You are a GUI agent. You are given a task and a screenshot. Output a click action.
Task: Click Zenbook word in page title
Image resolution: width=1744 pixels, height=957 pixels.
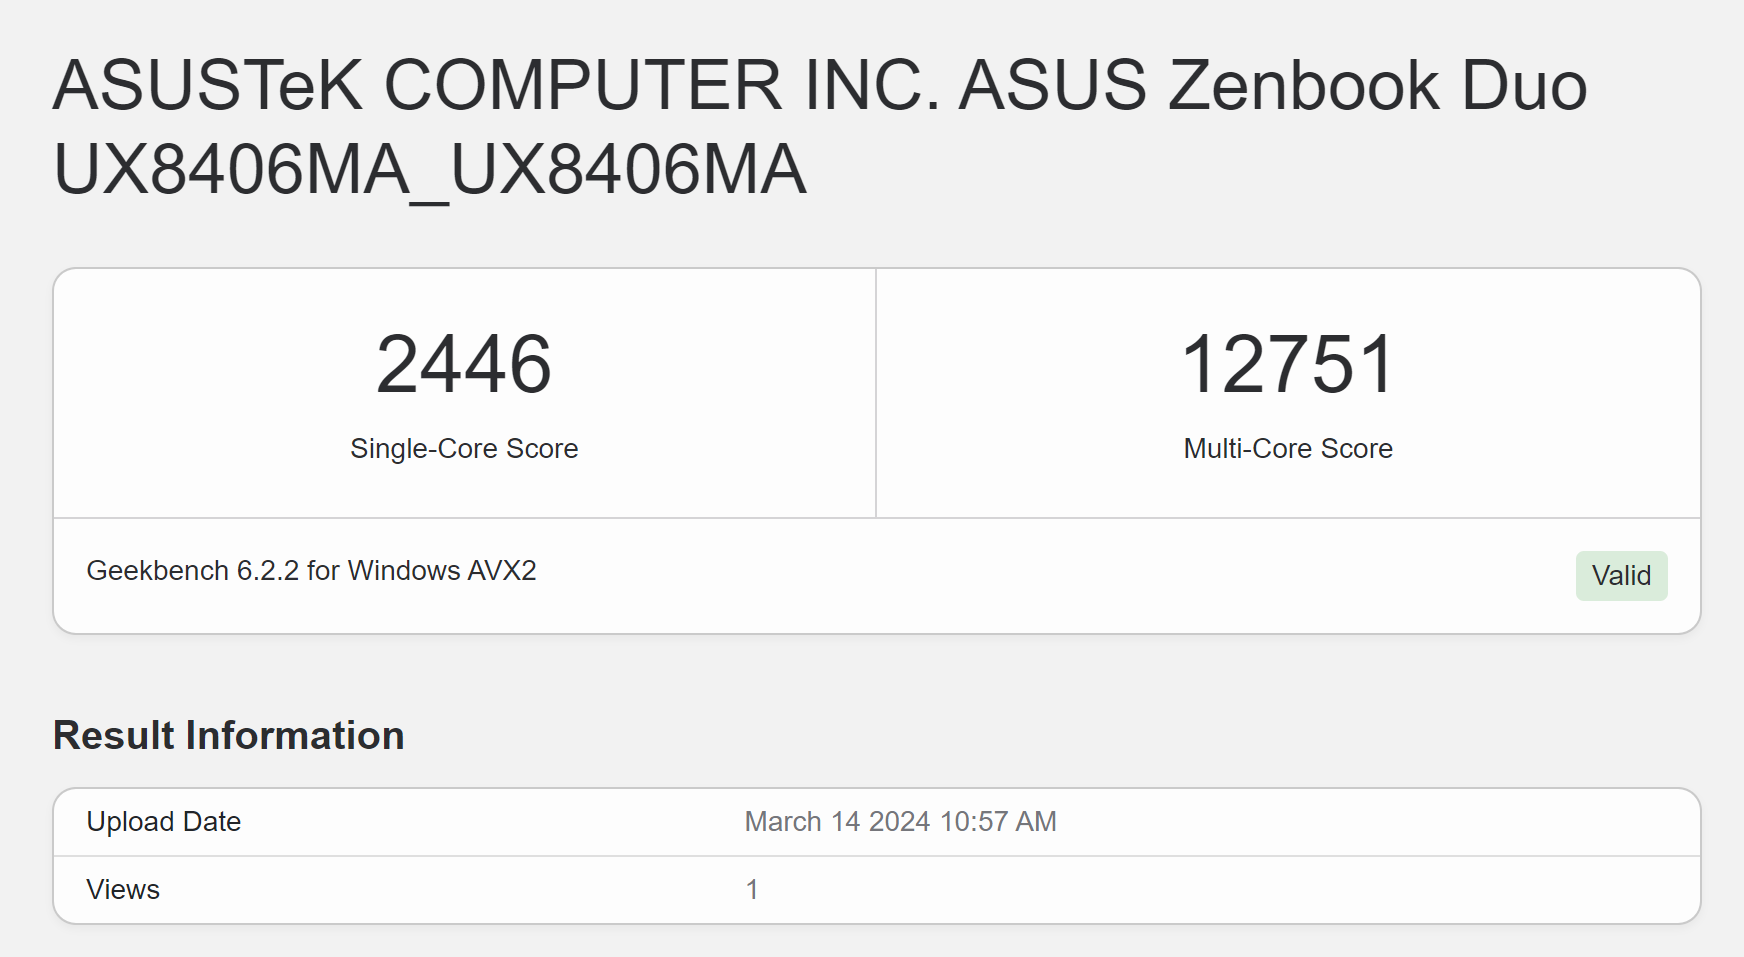1304,85
